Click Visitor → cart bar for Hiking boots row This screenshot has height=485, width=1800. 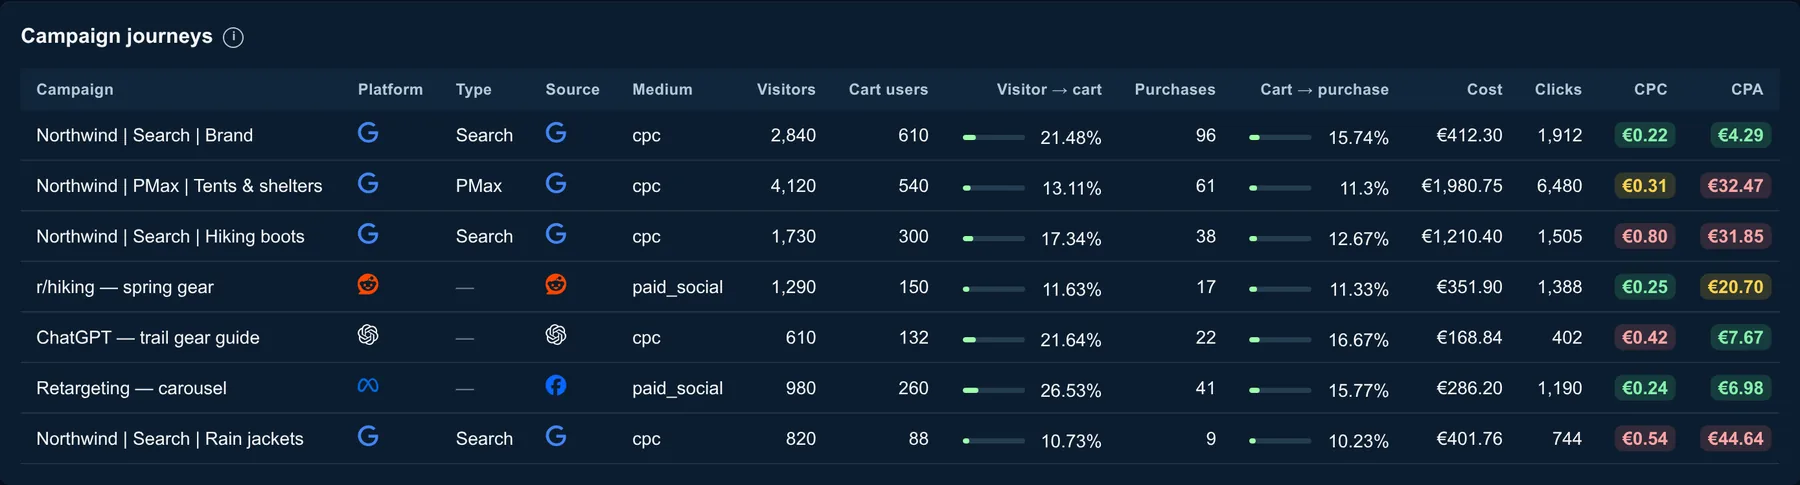(994, 238)
